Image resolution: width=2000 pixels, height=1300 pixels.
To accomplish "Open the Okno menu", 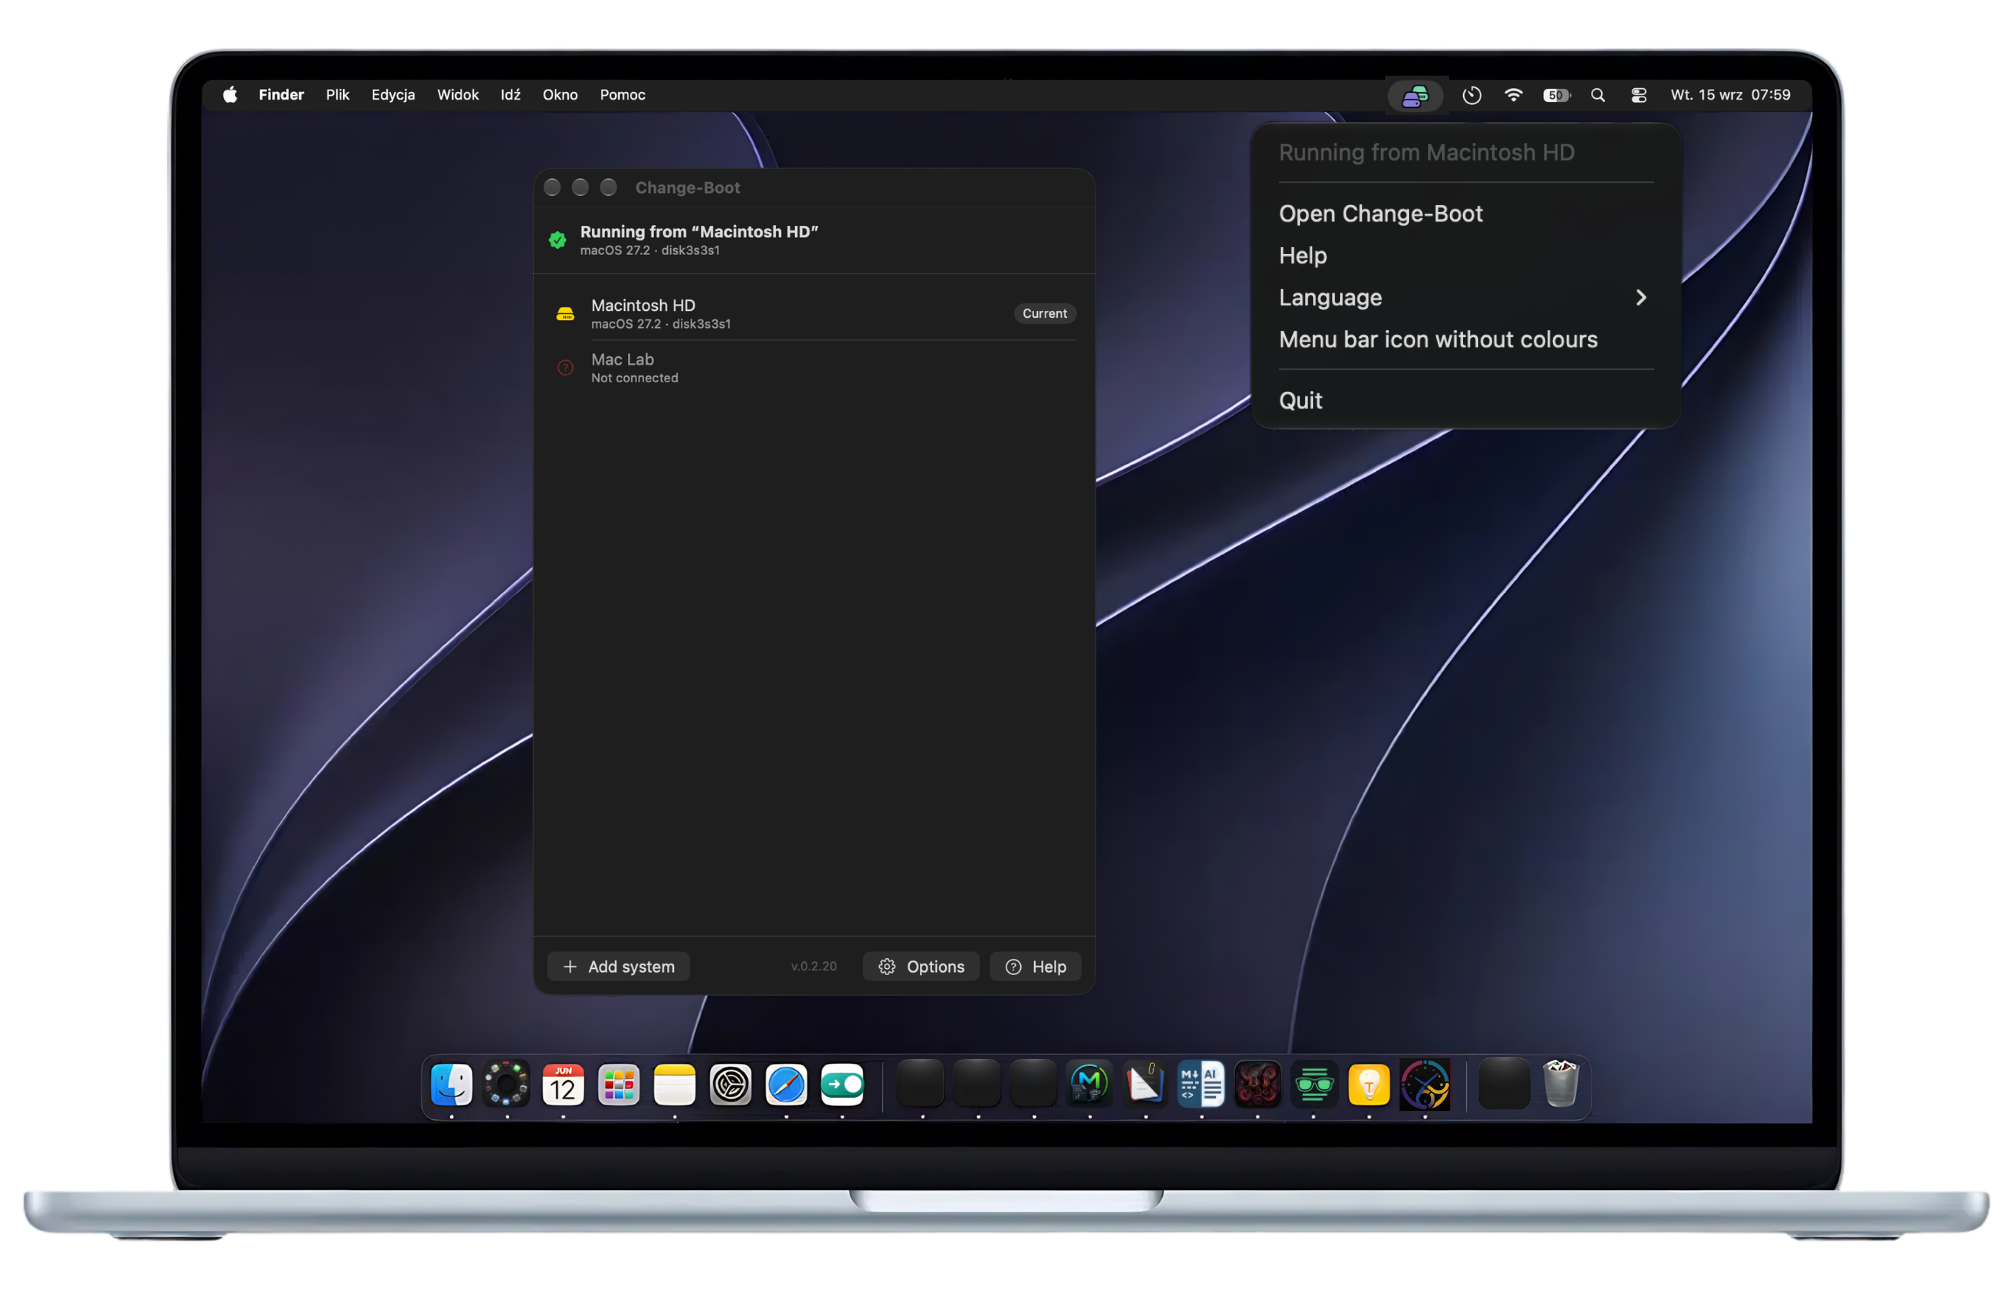I will tap(560, 95).
